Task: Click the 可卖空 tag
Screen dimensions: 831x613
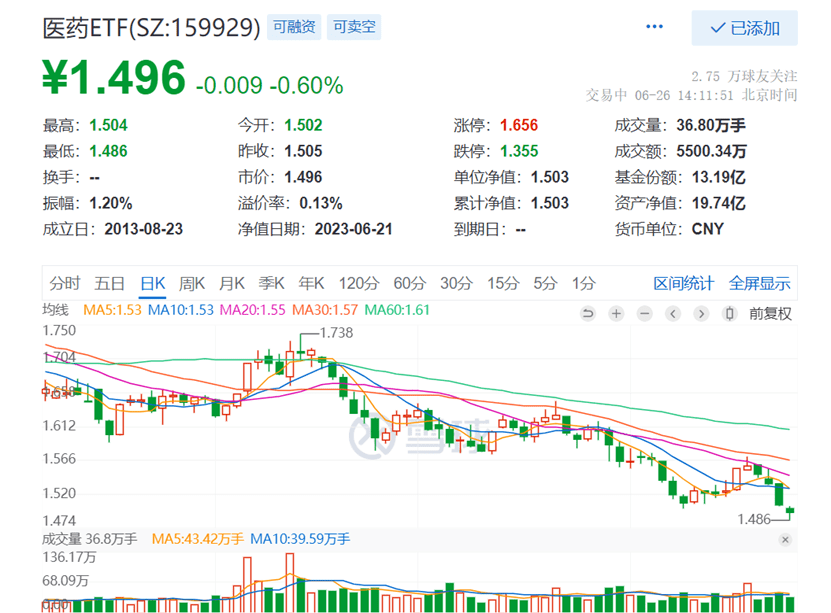Action: click(354, 27)
